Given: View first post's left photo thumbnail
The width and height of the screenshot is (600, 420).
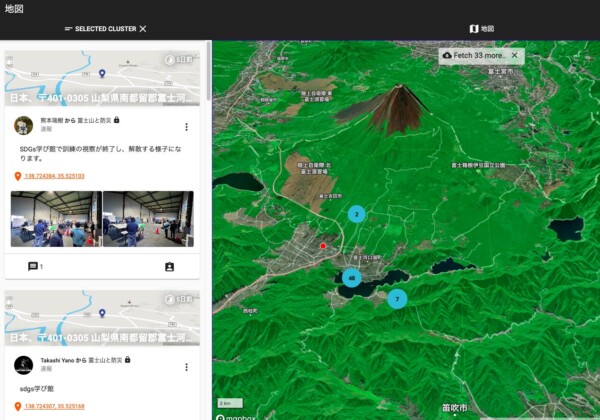Looking at the screenshot, I should point(55,219).
